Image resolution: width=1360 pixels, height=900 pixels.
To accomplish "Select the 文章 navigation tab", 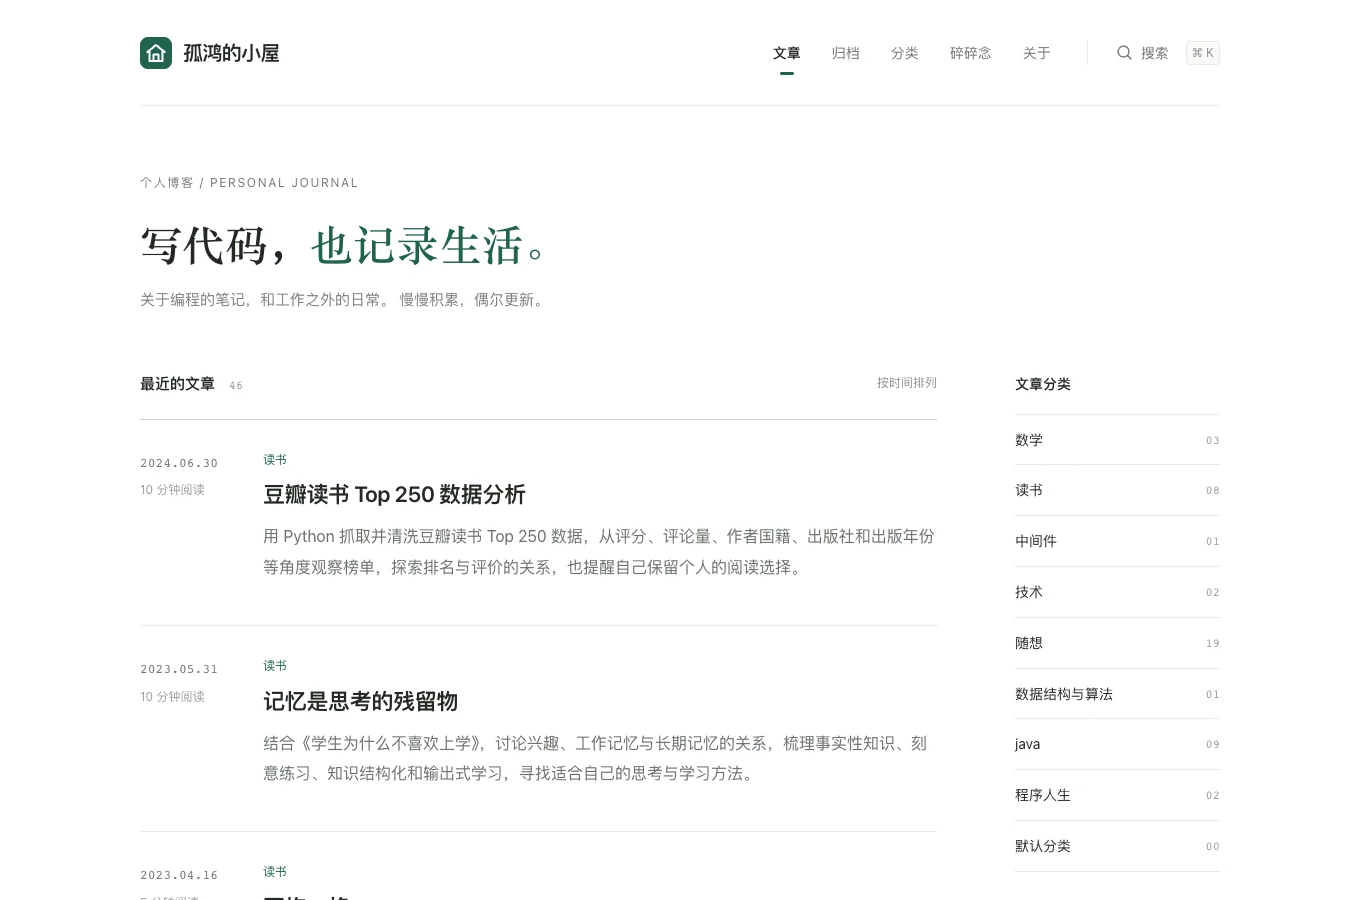I will pyautogui.click(x=787, y=53).
